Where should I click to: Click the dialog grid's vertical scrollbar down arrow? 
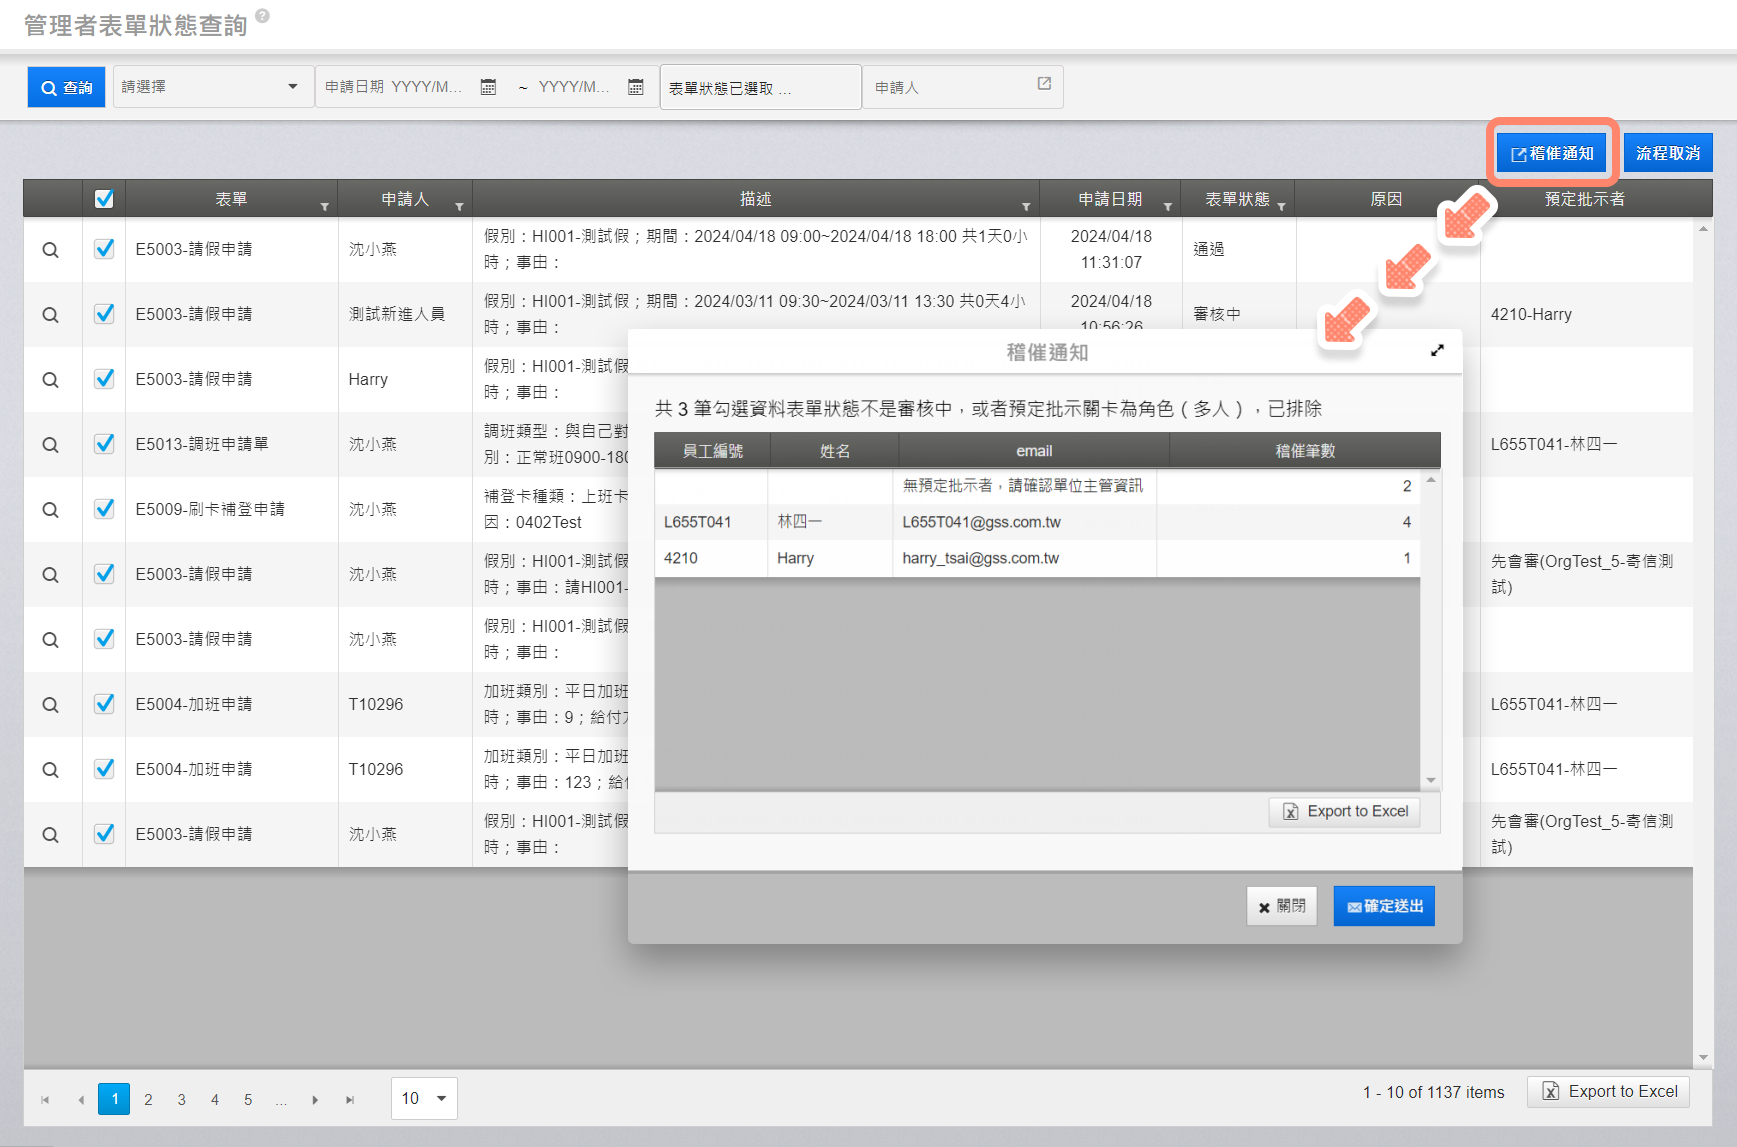(x=1431, y=780)
